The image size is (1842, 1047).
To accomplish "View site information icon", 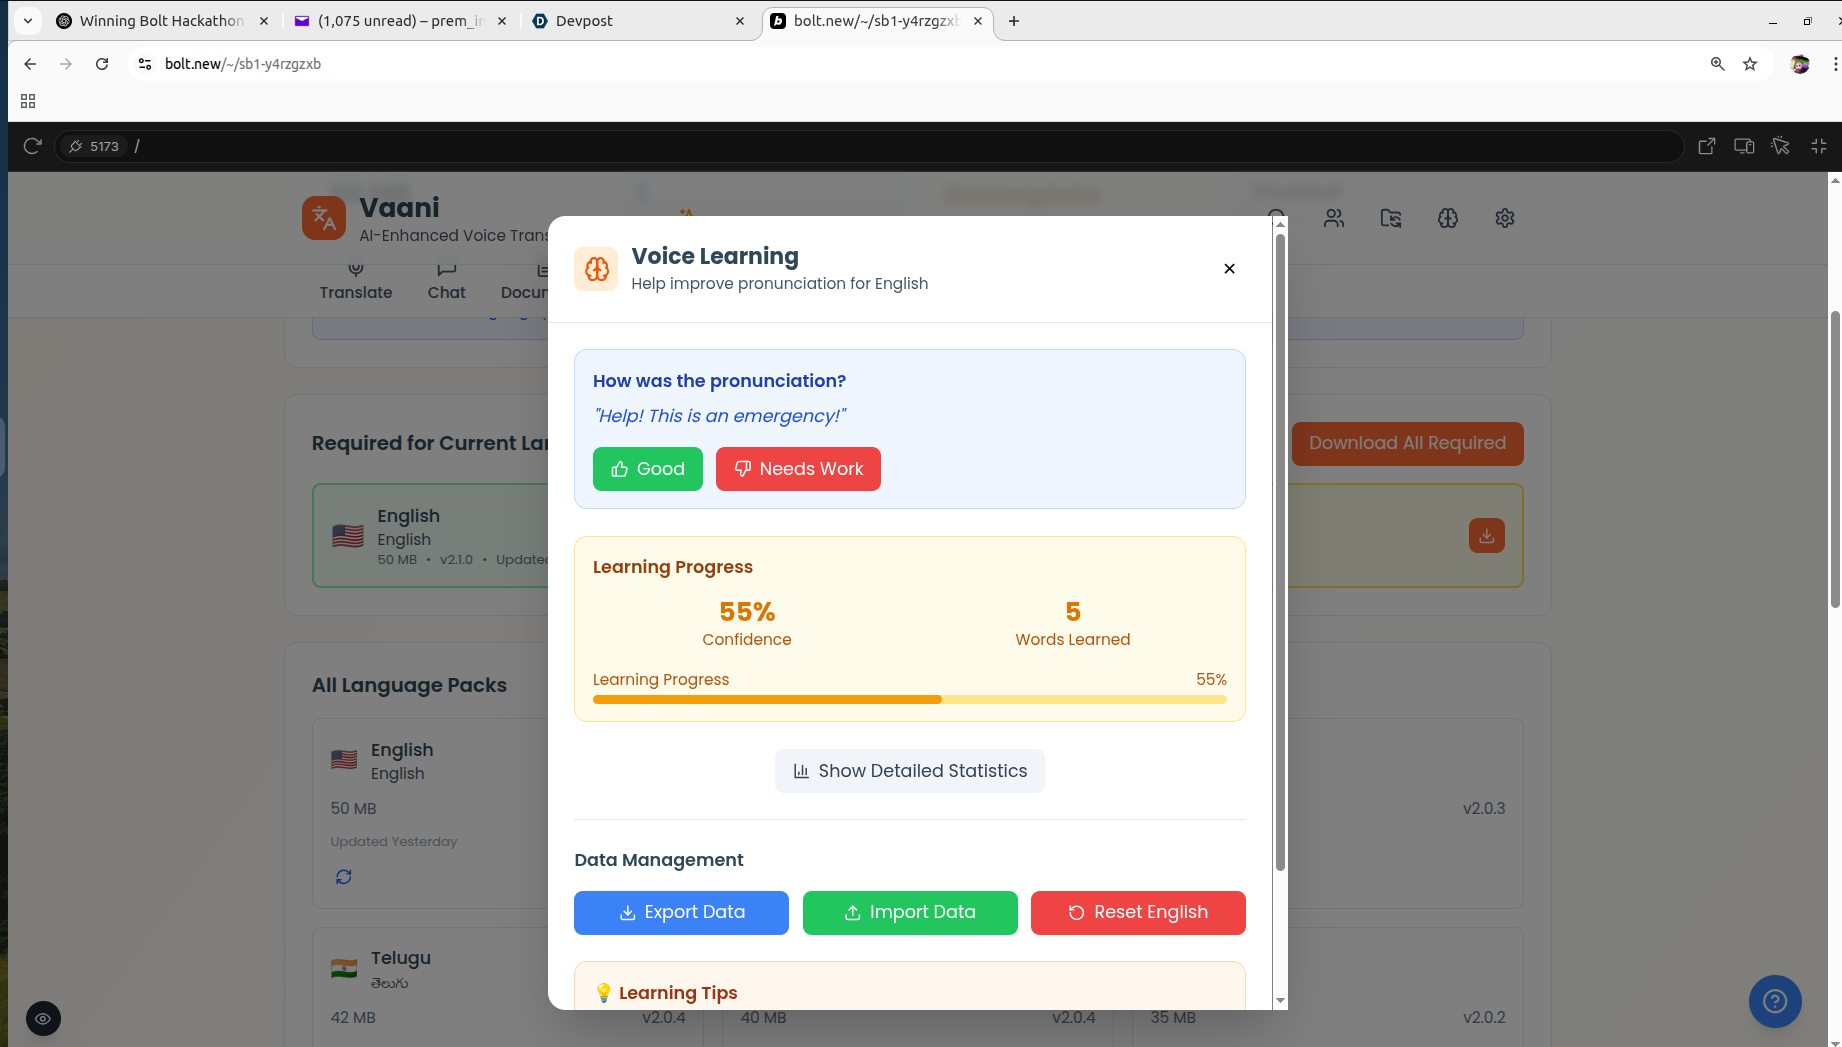I will pyautogui.click(x=145, y=64).
